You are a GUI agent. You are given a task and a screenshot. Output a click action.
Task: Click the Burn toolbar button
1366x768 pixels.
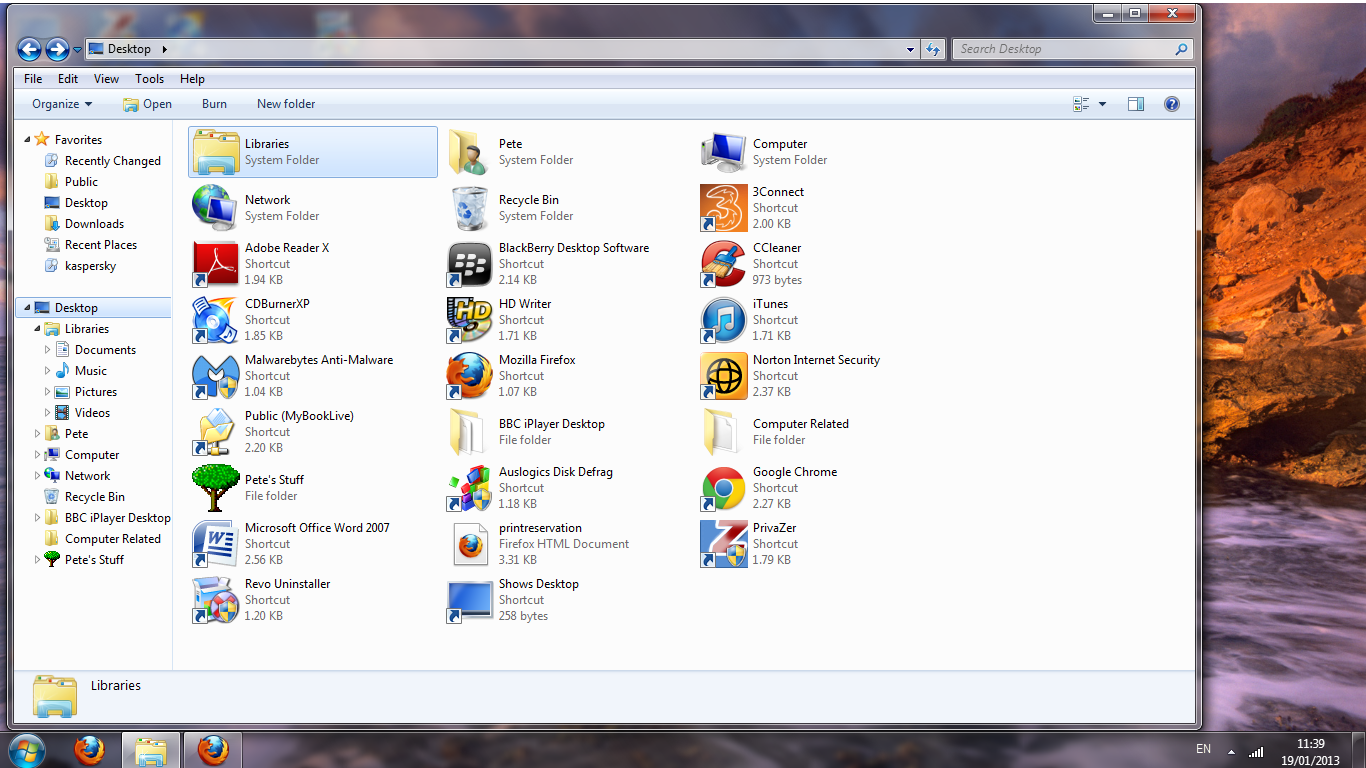pyautogui.click(x=214, y=104)
